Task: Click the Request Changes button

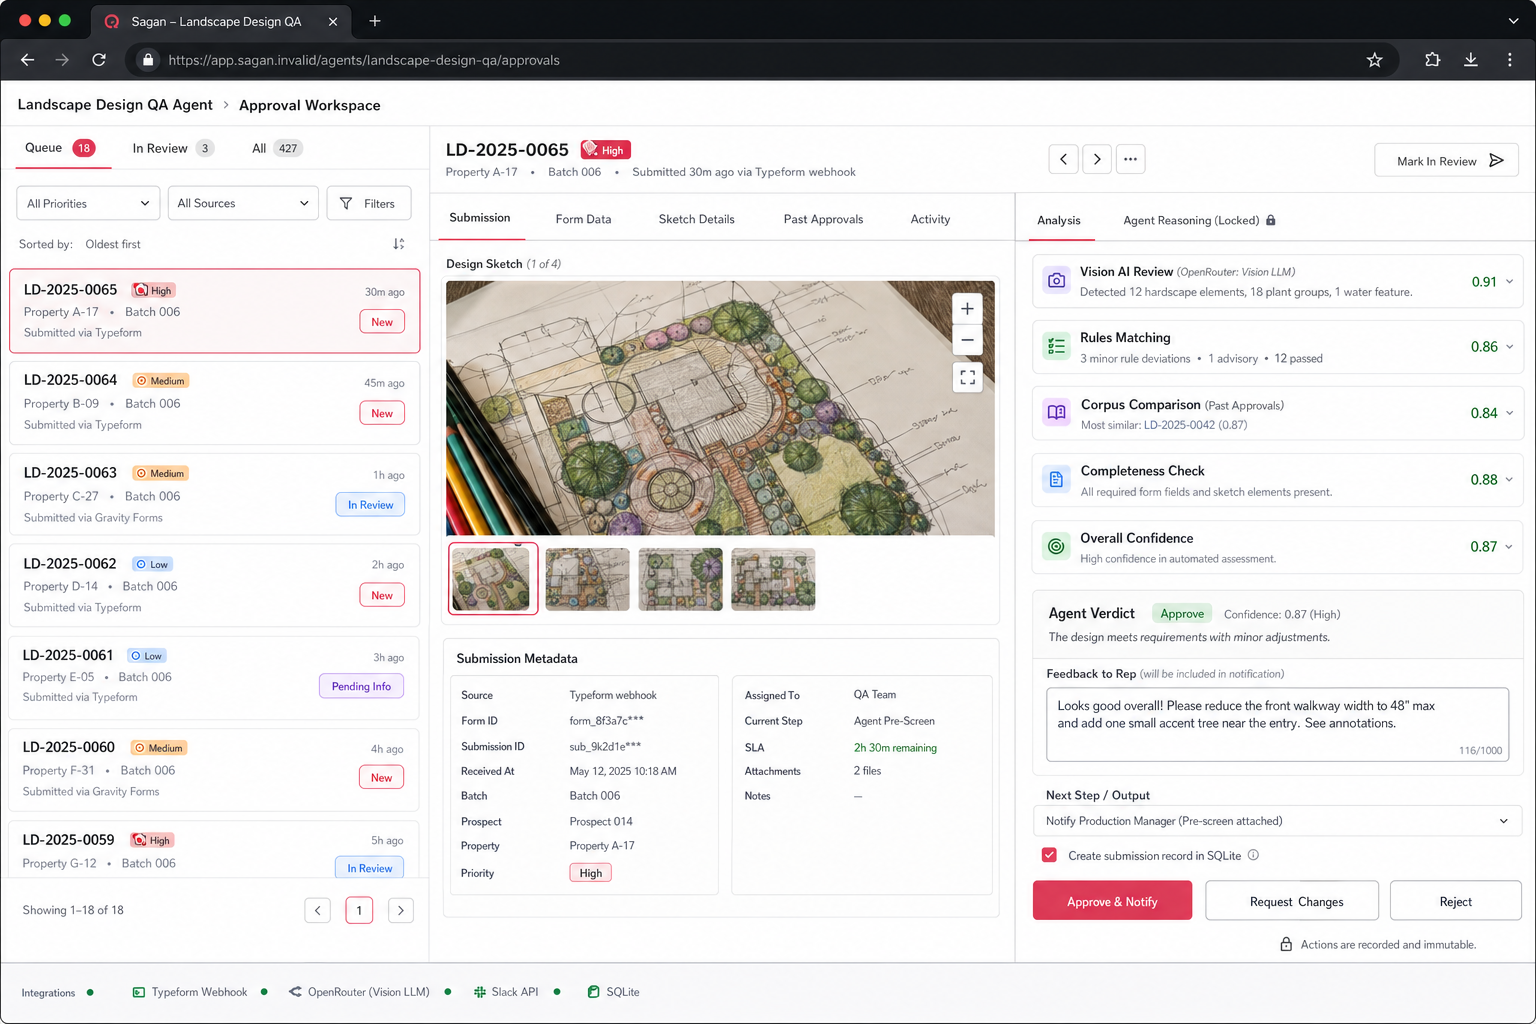Action: point(1292,901)
